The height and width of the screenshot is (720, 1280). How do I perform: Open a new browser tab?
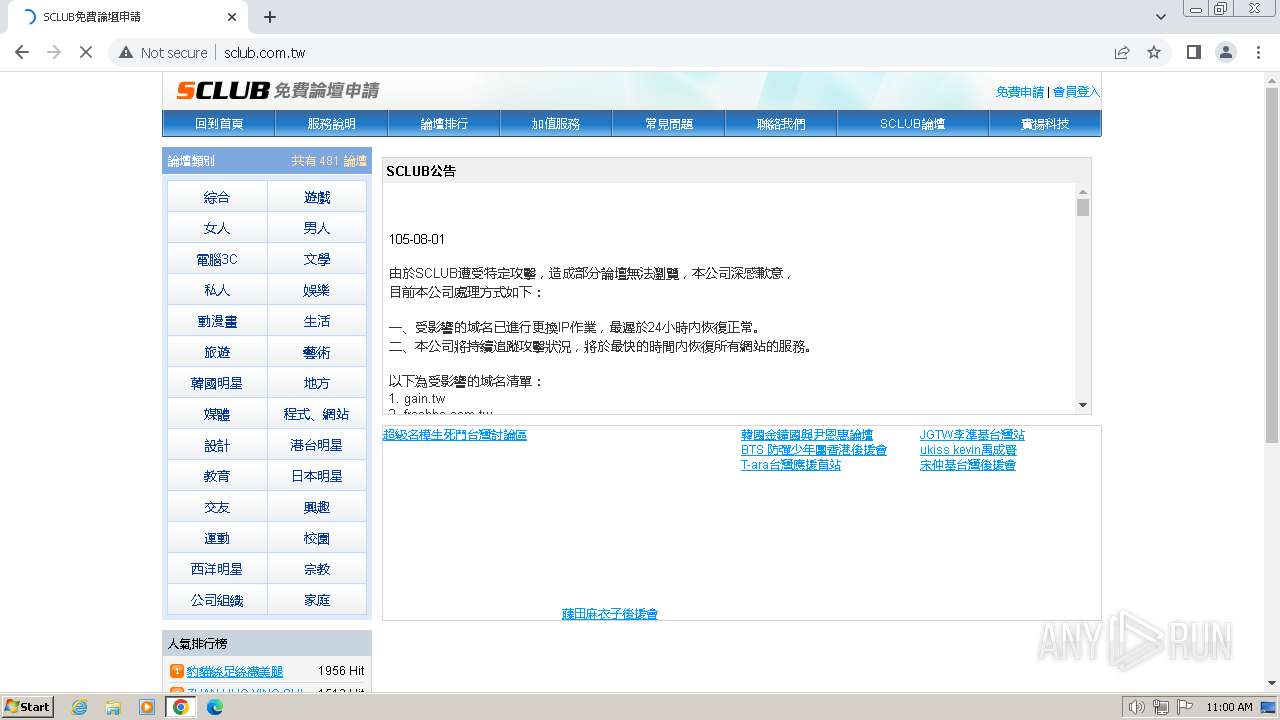(270, 17)
